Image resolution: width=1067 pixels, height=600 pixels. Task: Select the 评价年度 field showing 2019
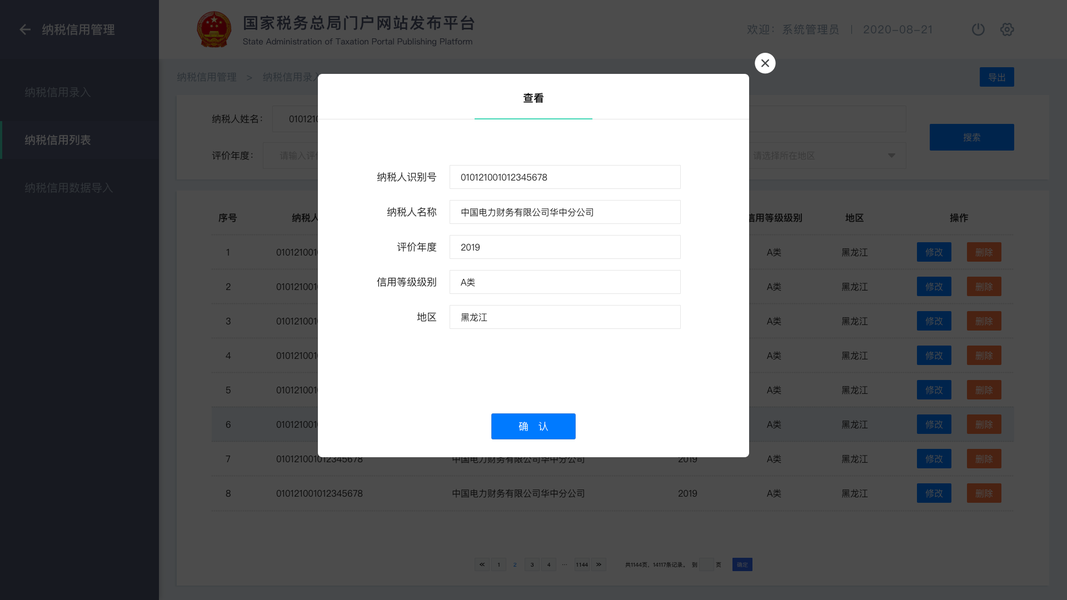(x=565, y=247)
